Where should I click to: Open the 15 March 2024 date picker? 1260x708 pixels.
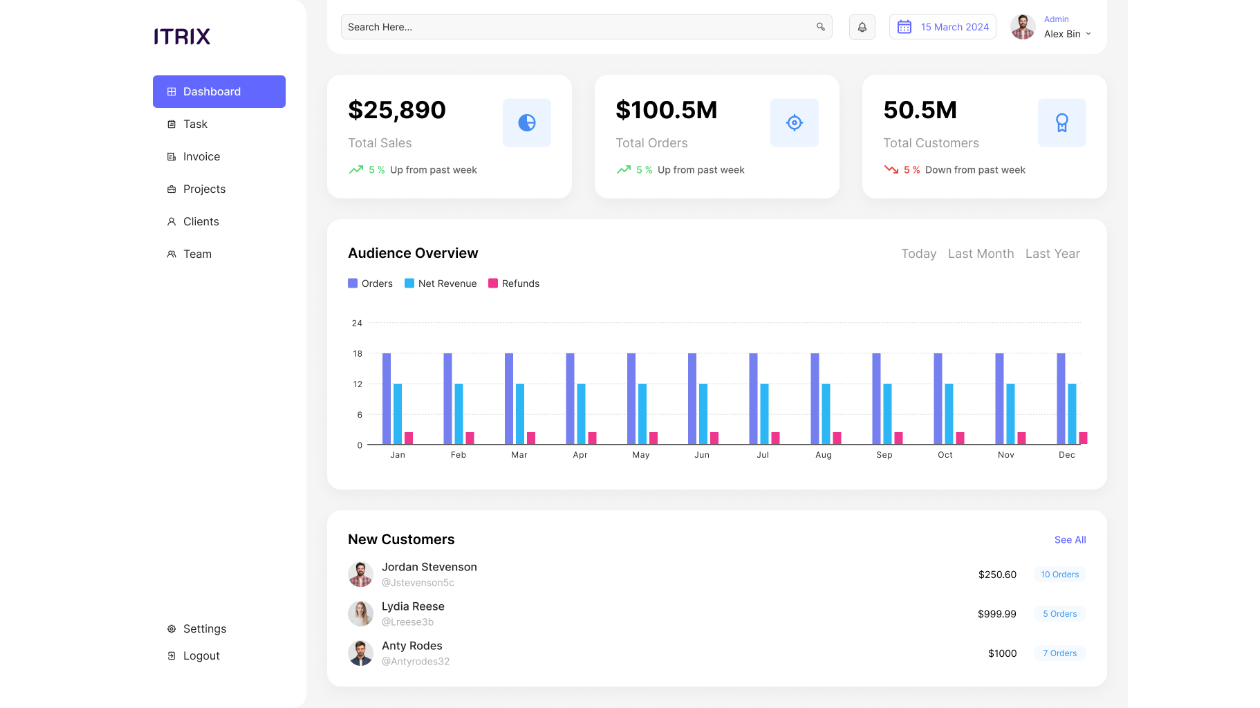[943, 27]
